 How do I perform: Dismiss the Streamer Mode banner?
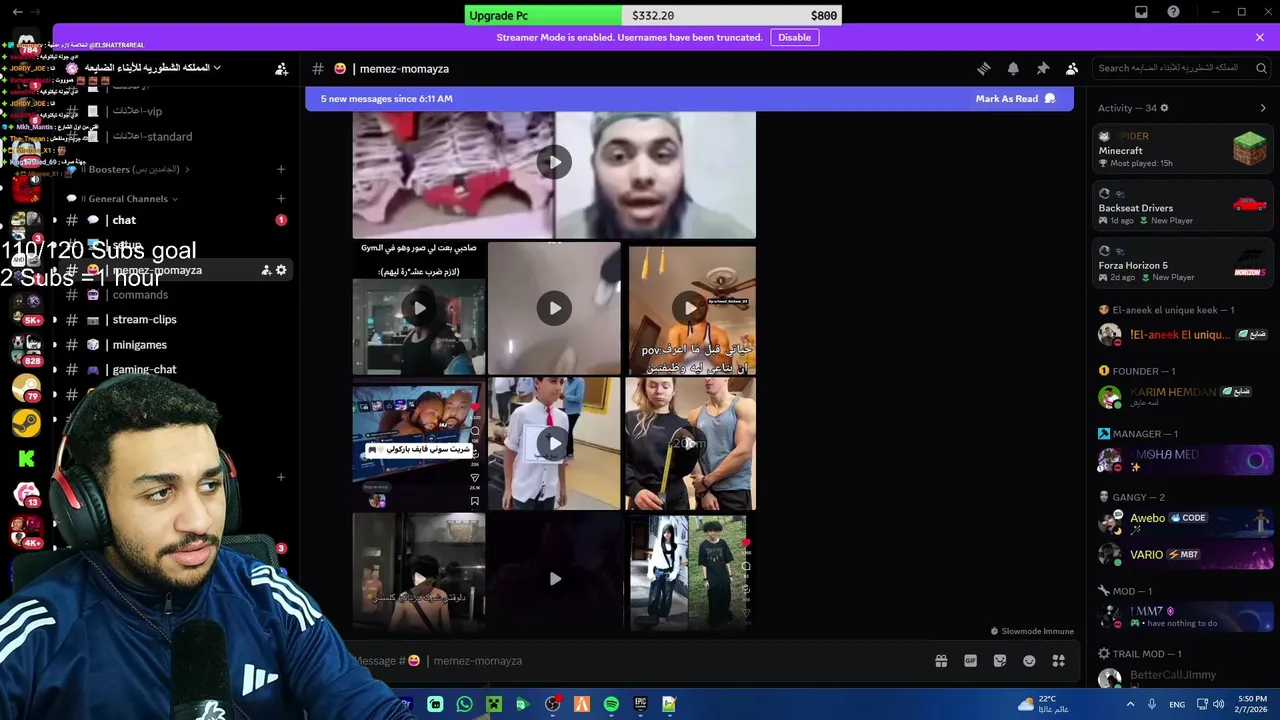click(x=1260, y=37)
